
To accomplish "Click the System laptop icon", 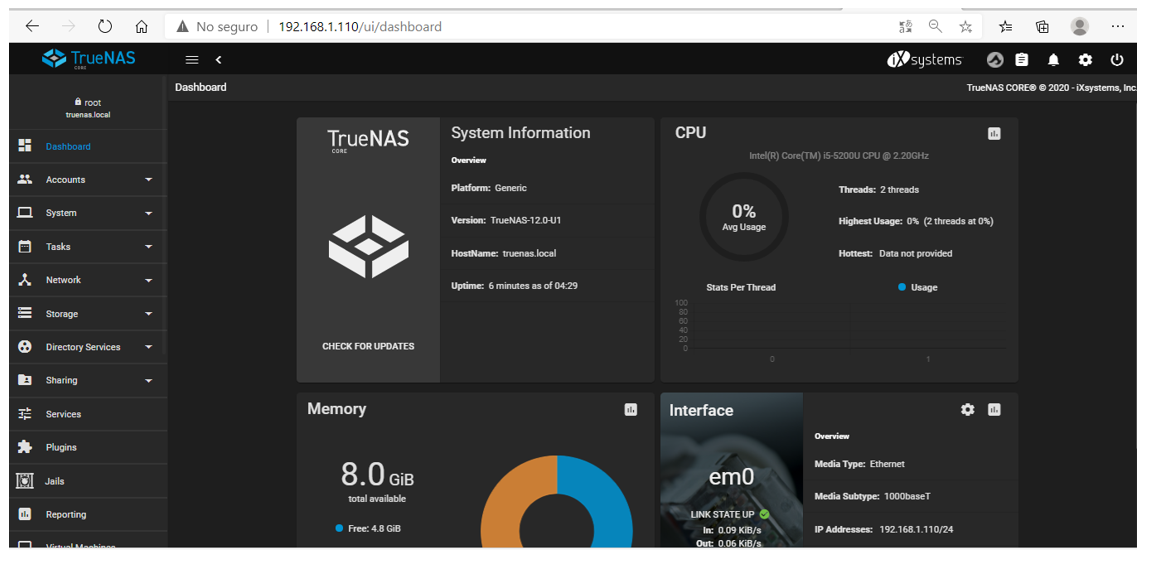I will [x=25, y=213].
